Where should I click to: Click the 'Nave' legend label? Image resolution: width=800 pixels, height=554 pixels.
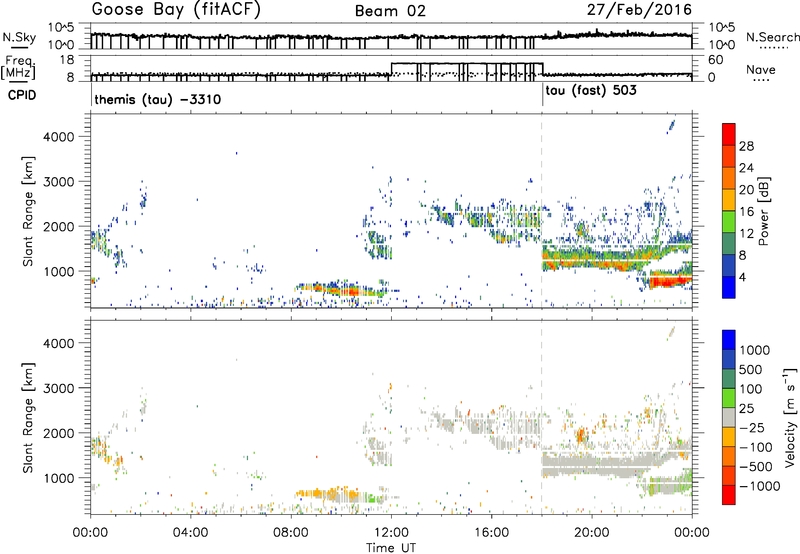point(761,70)
